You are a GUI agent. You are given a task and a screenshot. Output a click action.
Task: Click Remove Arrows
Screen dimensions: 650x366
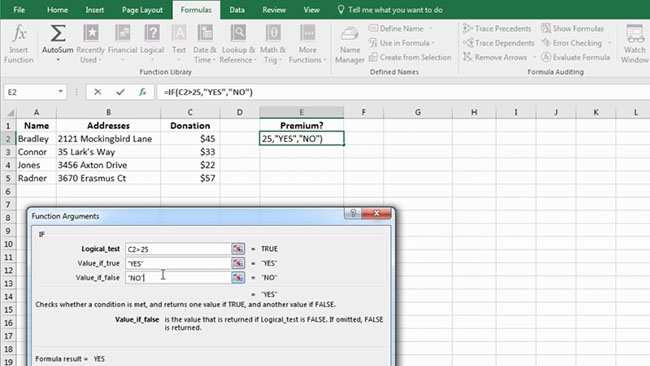(495, 57)
